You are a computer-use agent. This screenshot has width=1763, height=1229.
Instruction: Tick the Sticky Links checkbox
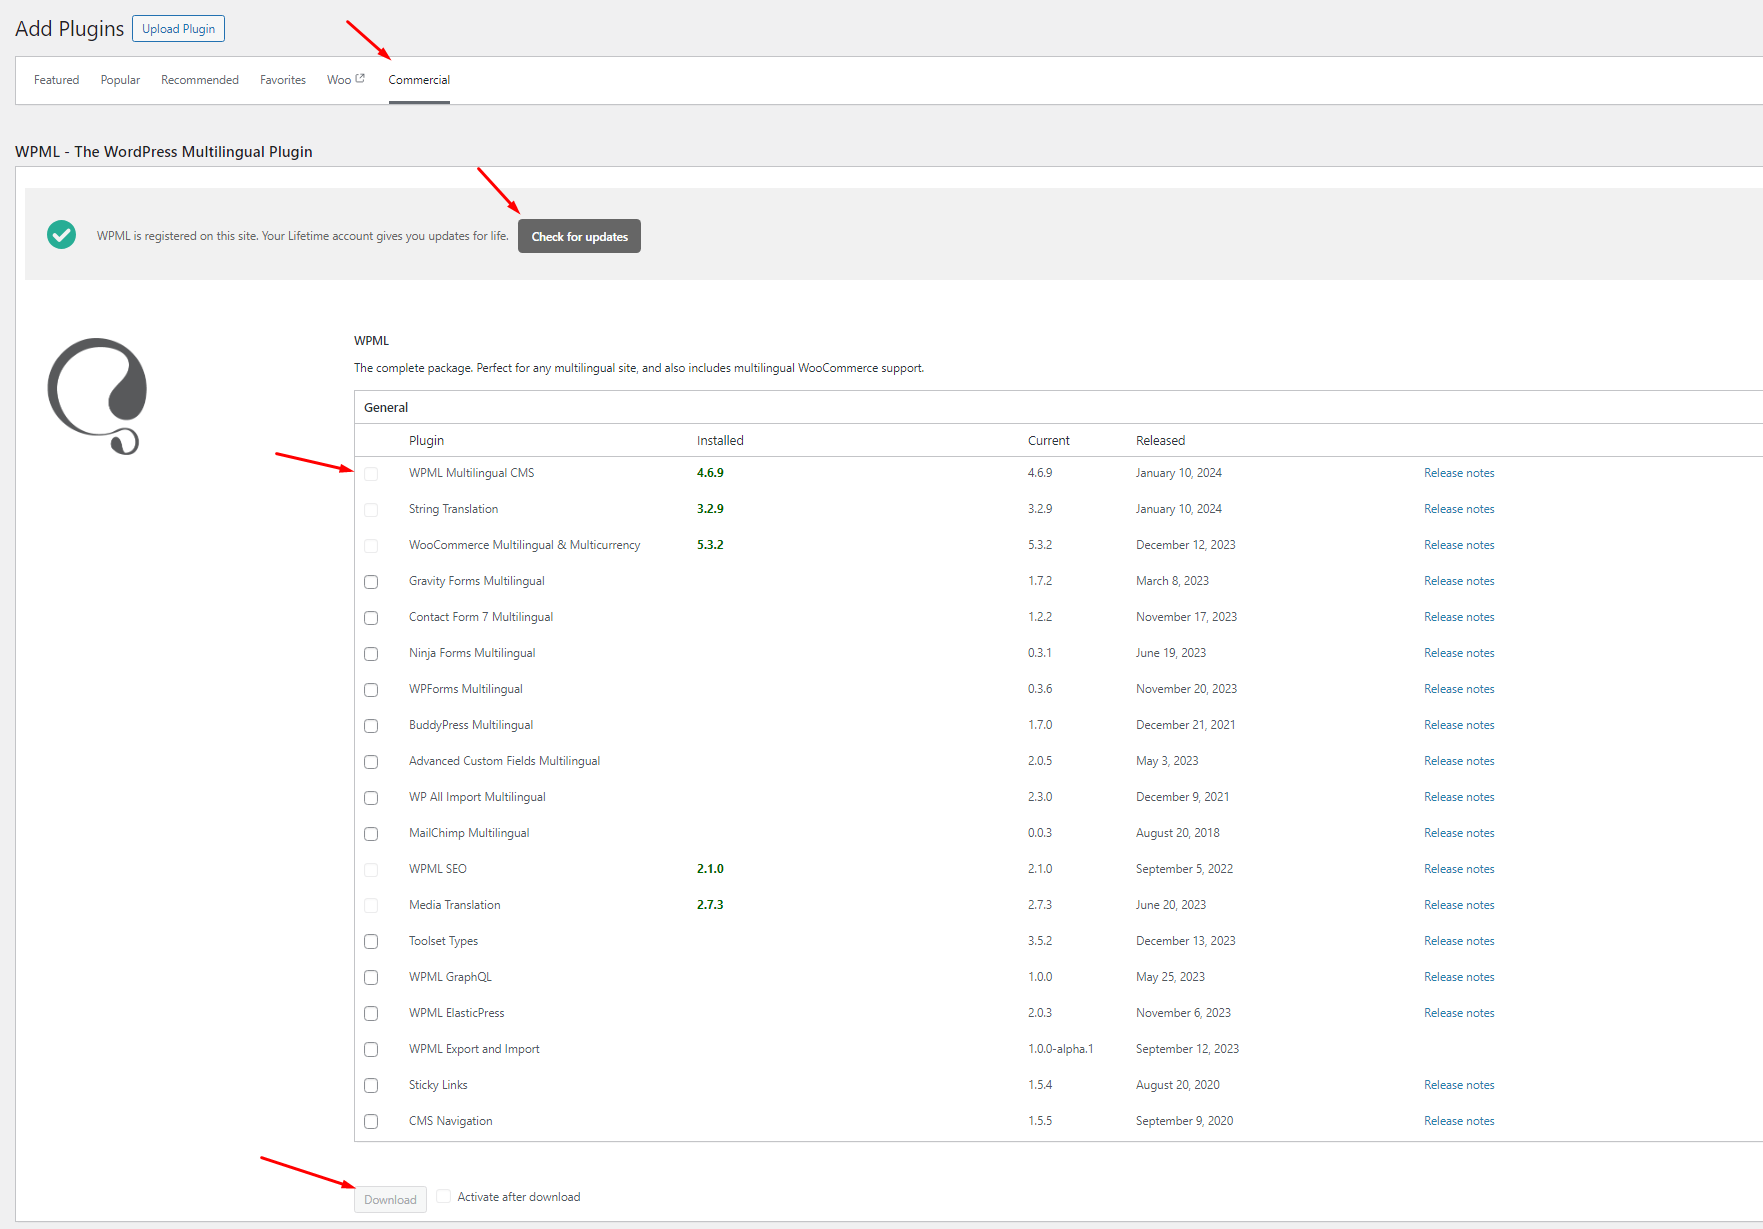pyautogui.click(x=371, y=1086)
